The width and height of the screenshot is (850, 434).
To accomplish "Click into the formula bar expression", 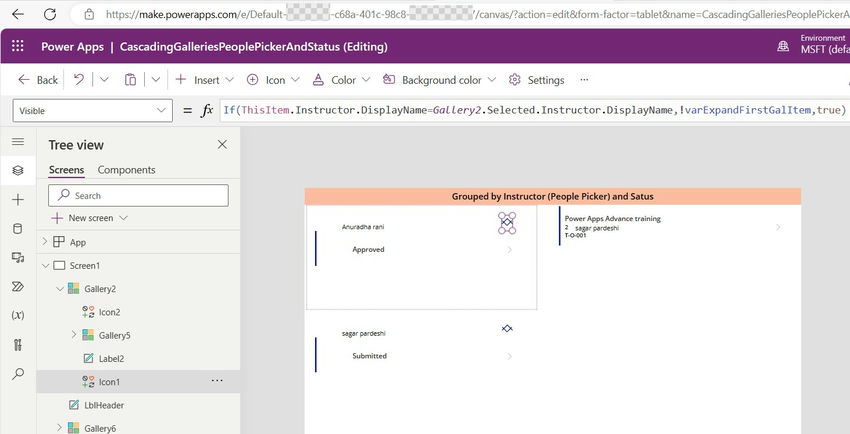I will [x=534, y=111].
